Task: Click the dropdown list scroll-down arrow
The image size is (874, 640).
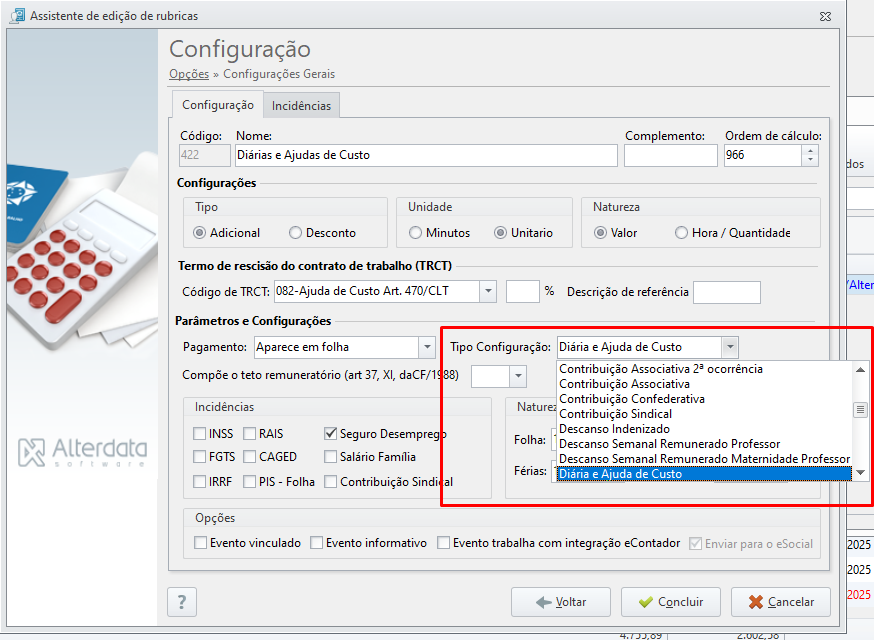Action: (860, 473)
